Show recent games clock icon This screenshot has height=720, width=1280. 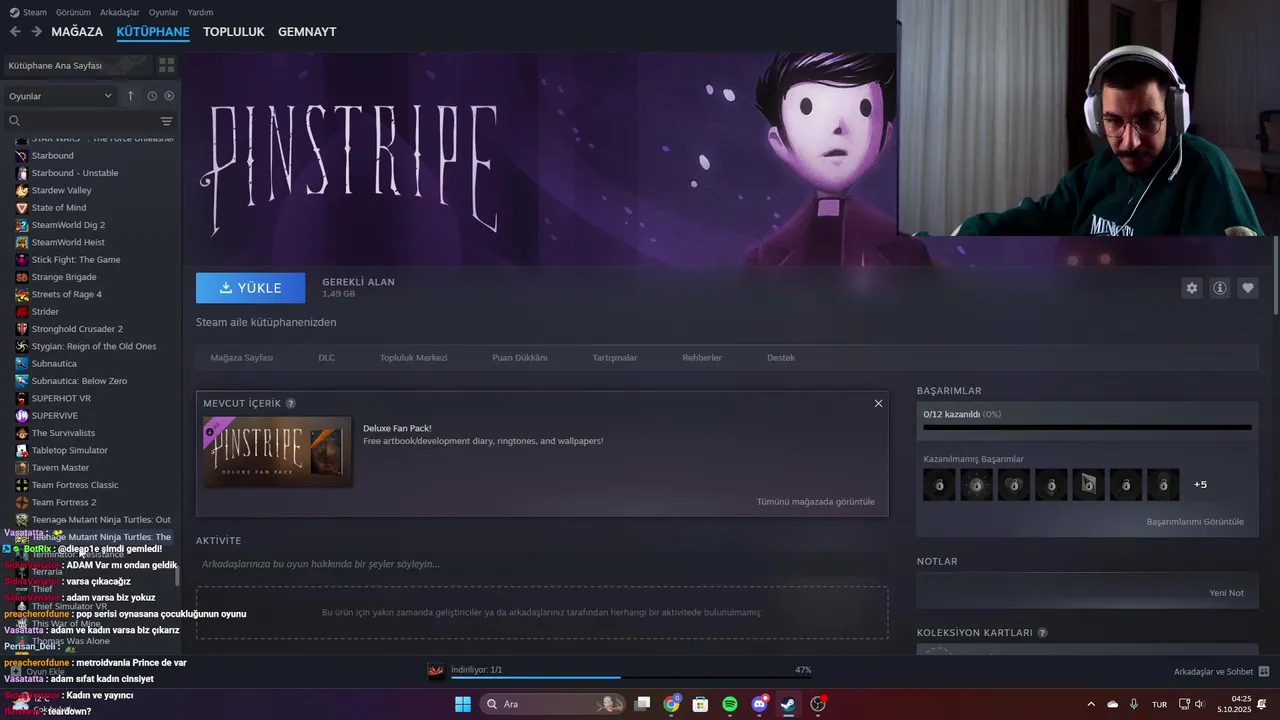(152, 96)
